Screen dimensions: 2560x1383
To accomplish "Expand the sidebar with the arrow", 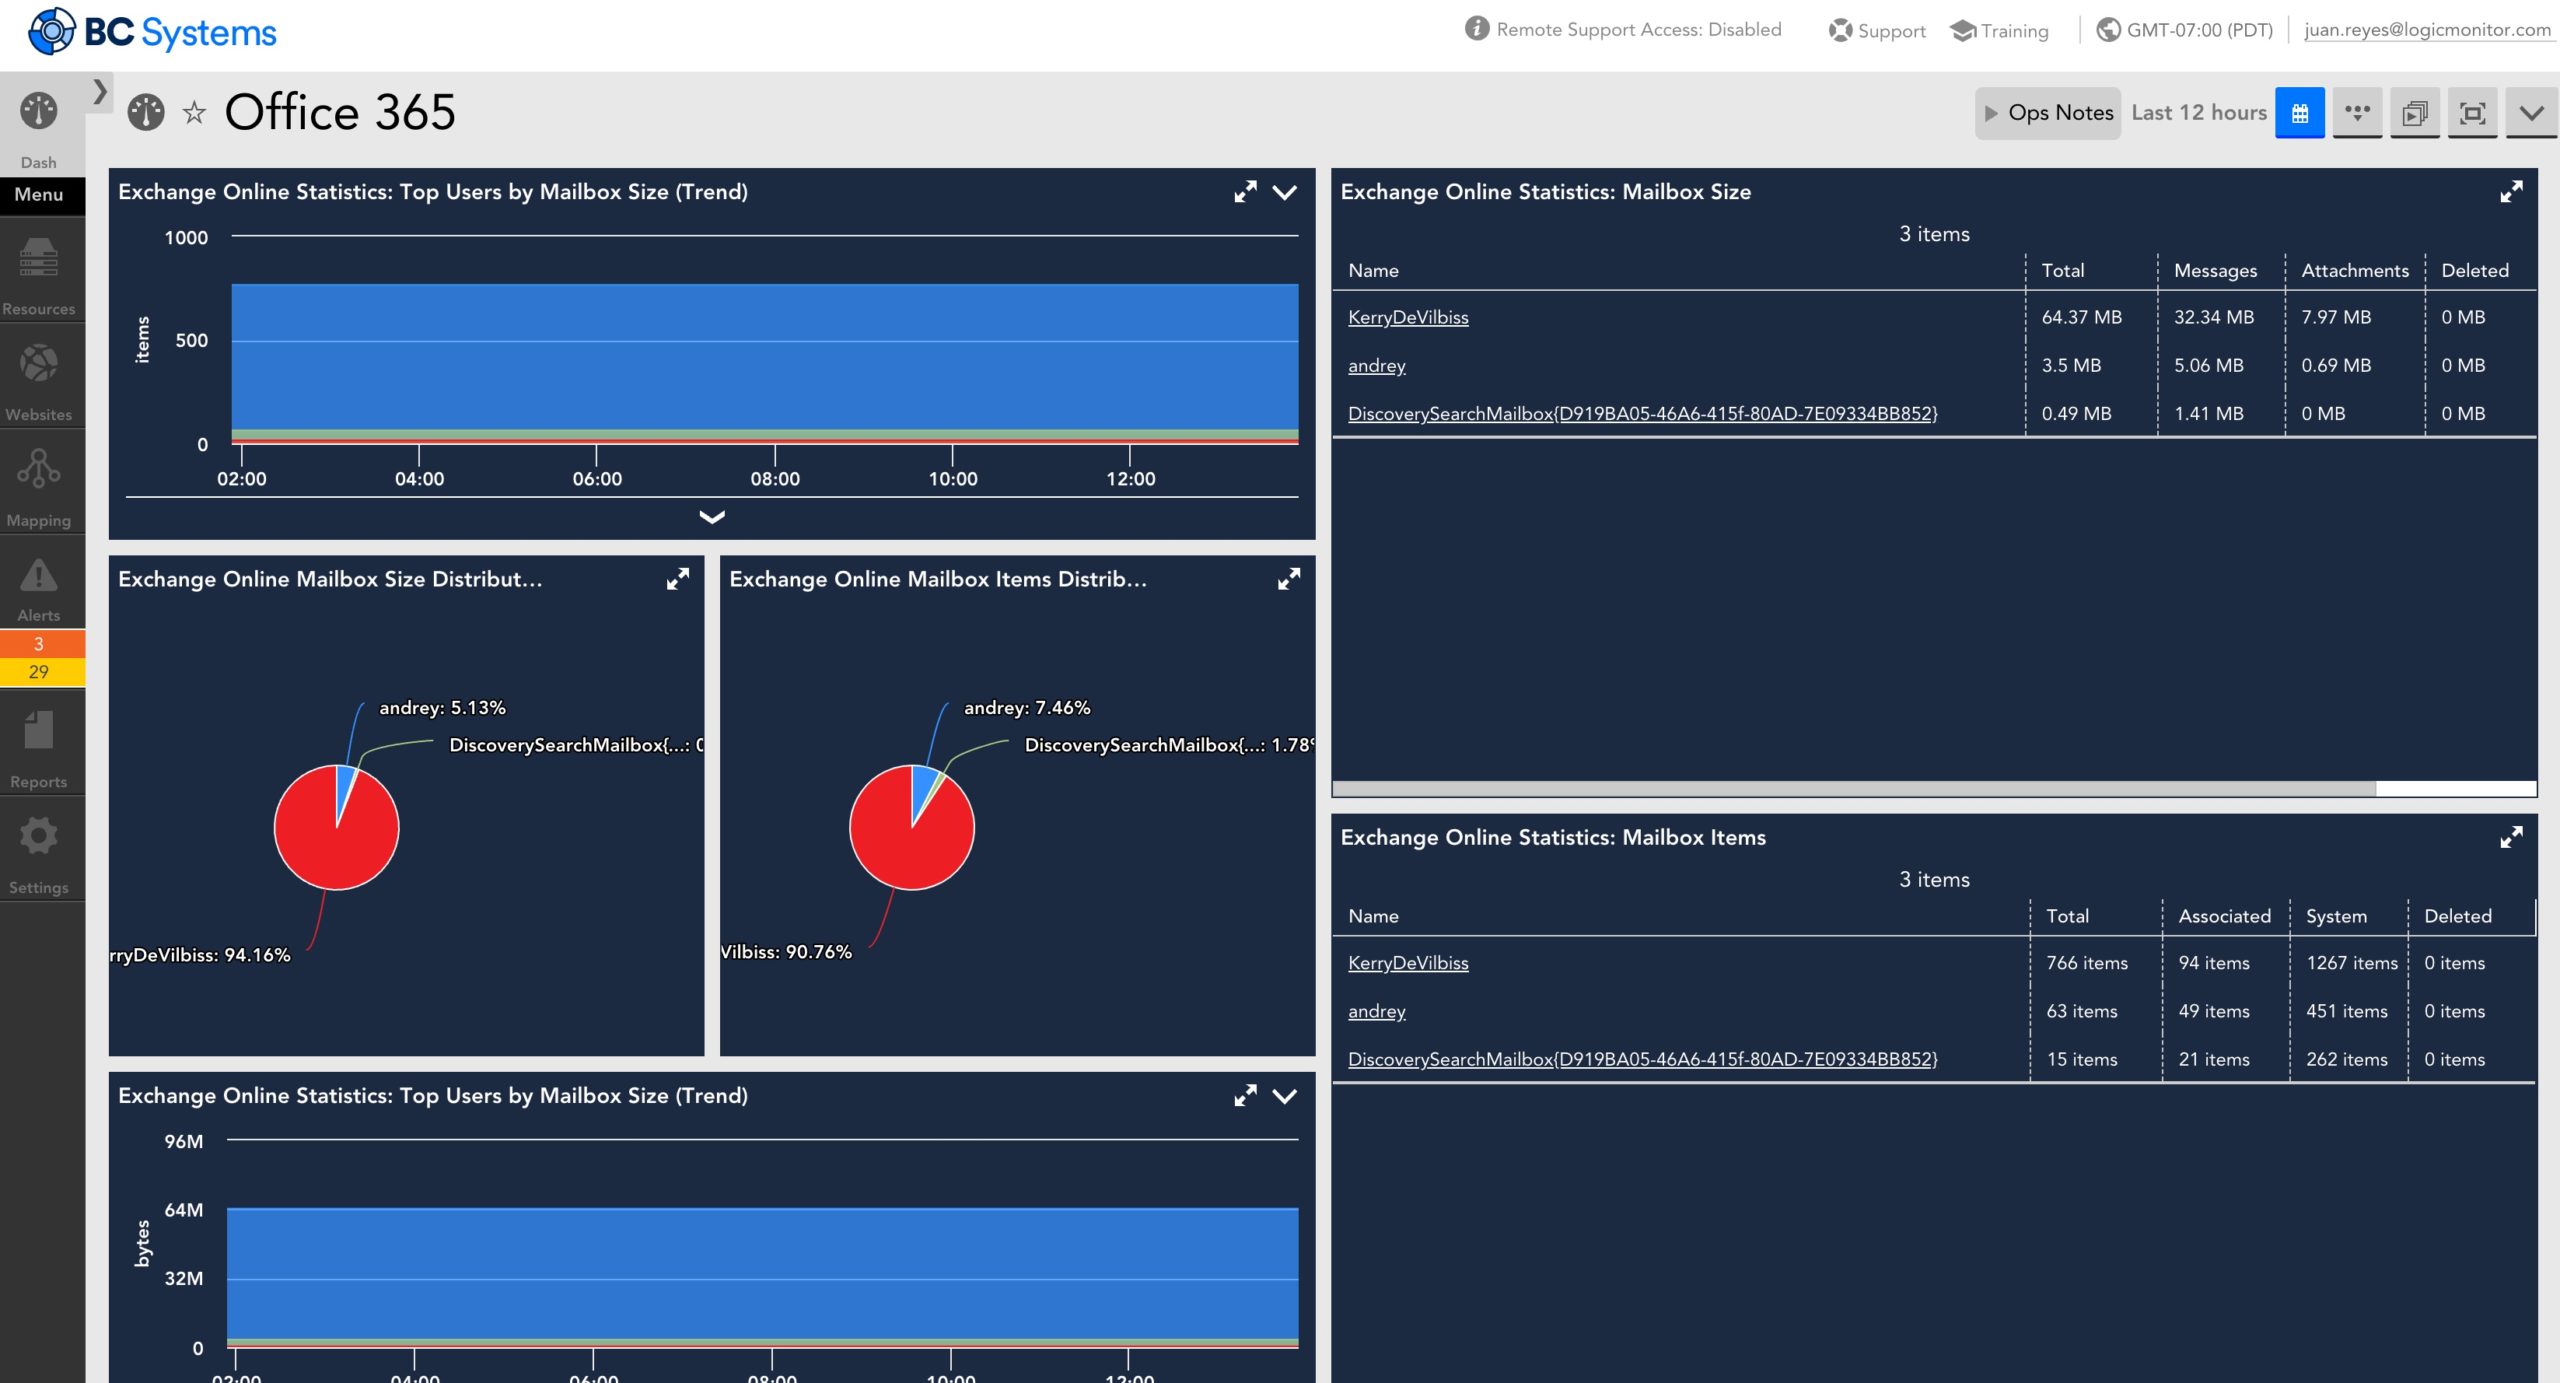I will tap(100, 92).
